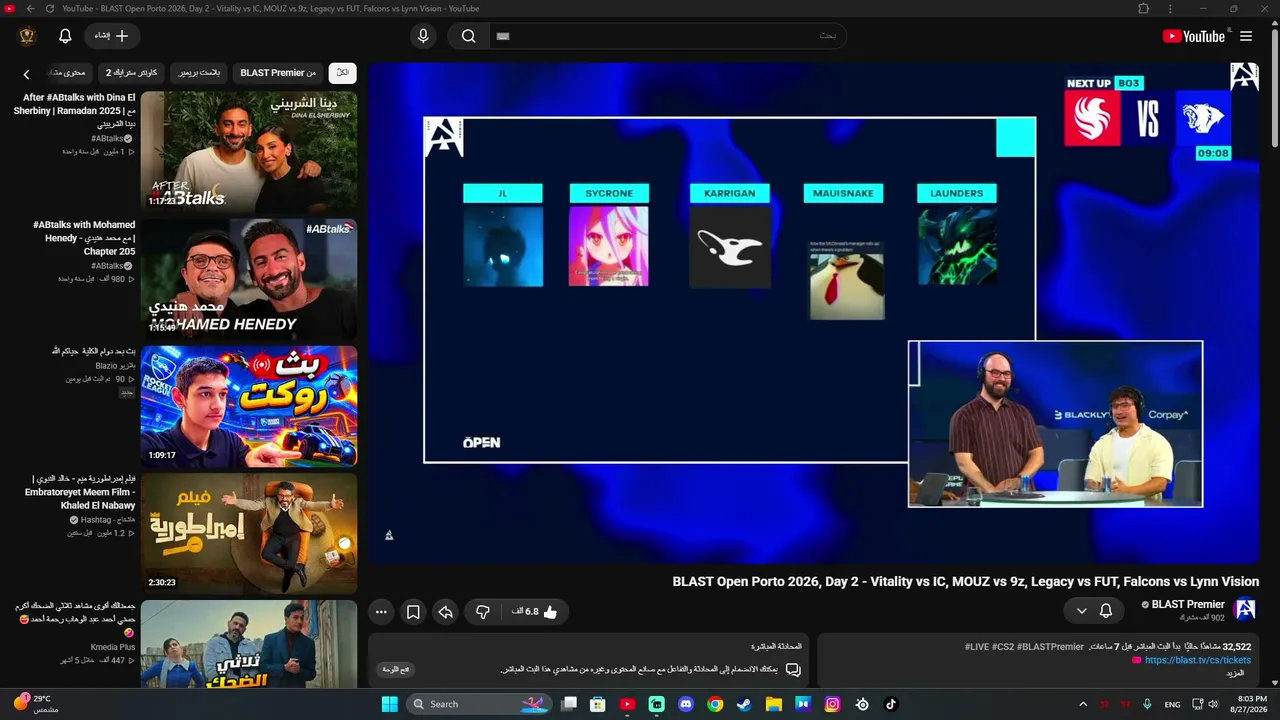Viewport: 1280px width, 720px height.
Task: Open the weather widget showing 29°C
Action: [35, 703]
